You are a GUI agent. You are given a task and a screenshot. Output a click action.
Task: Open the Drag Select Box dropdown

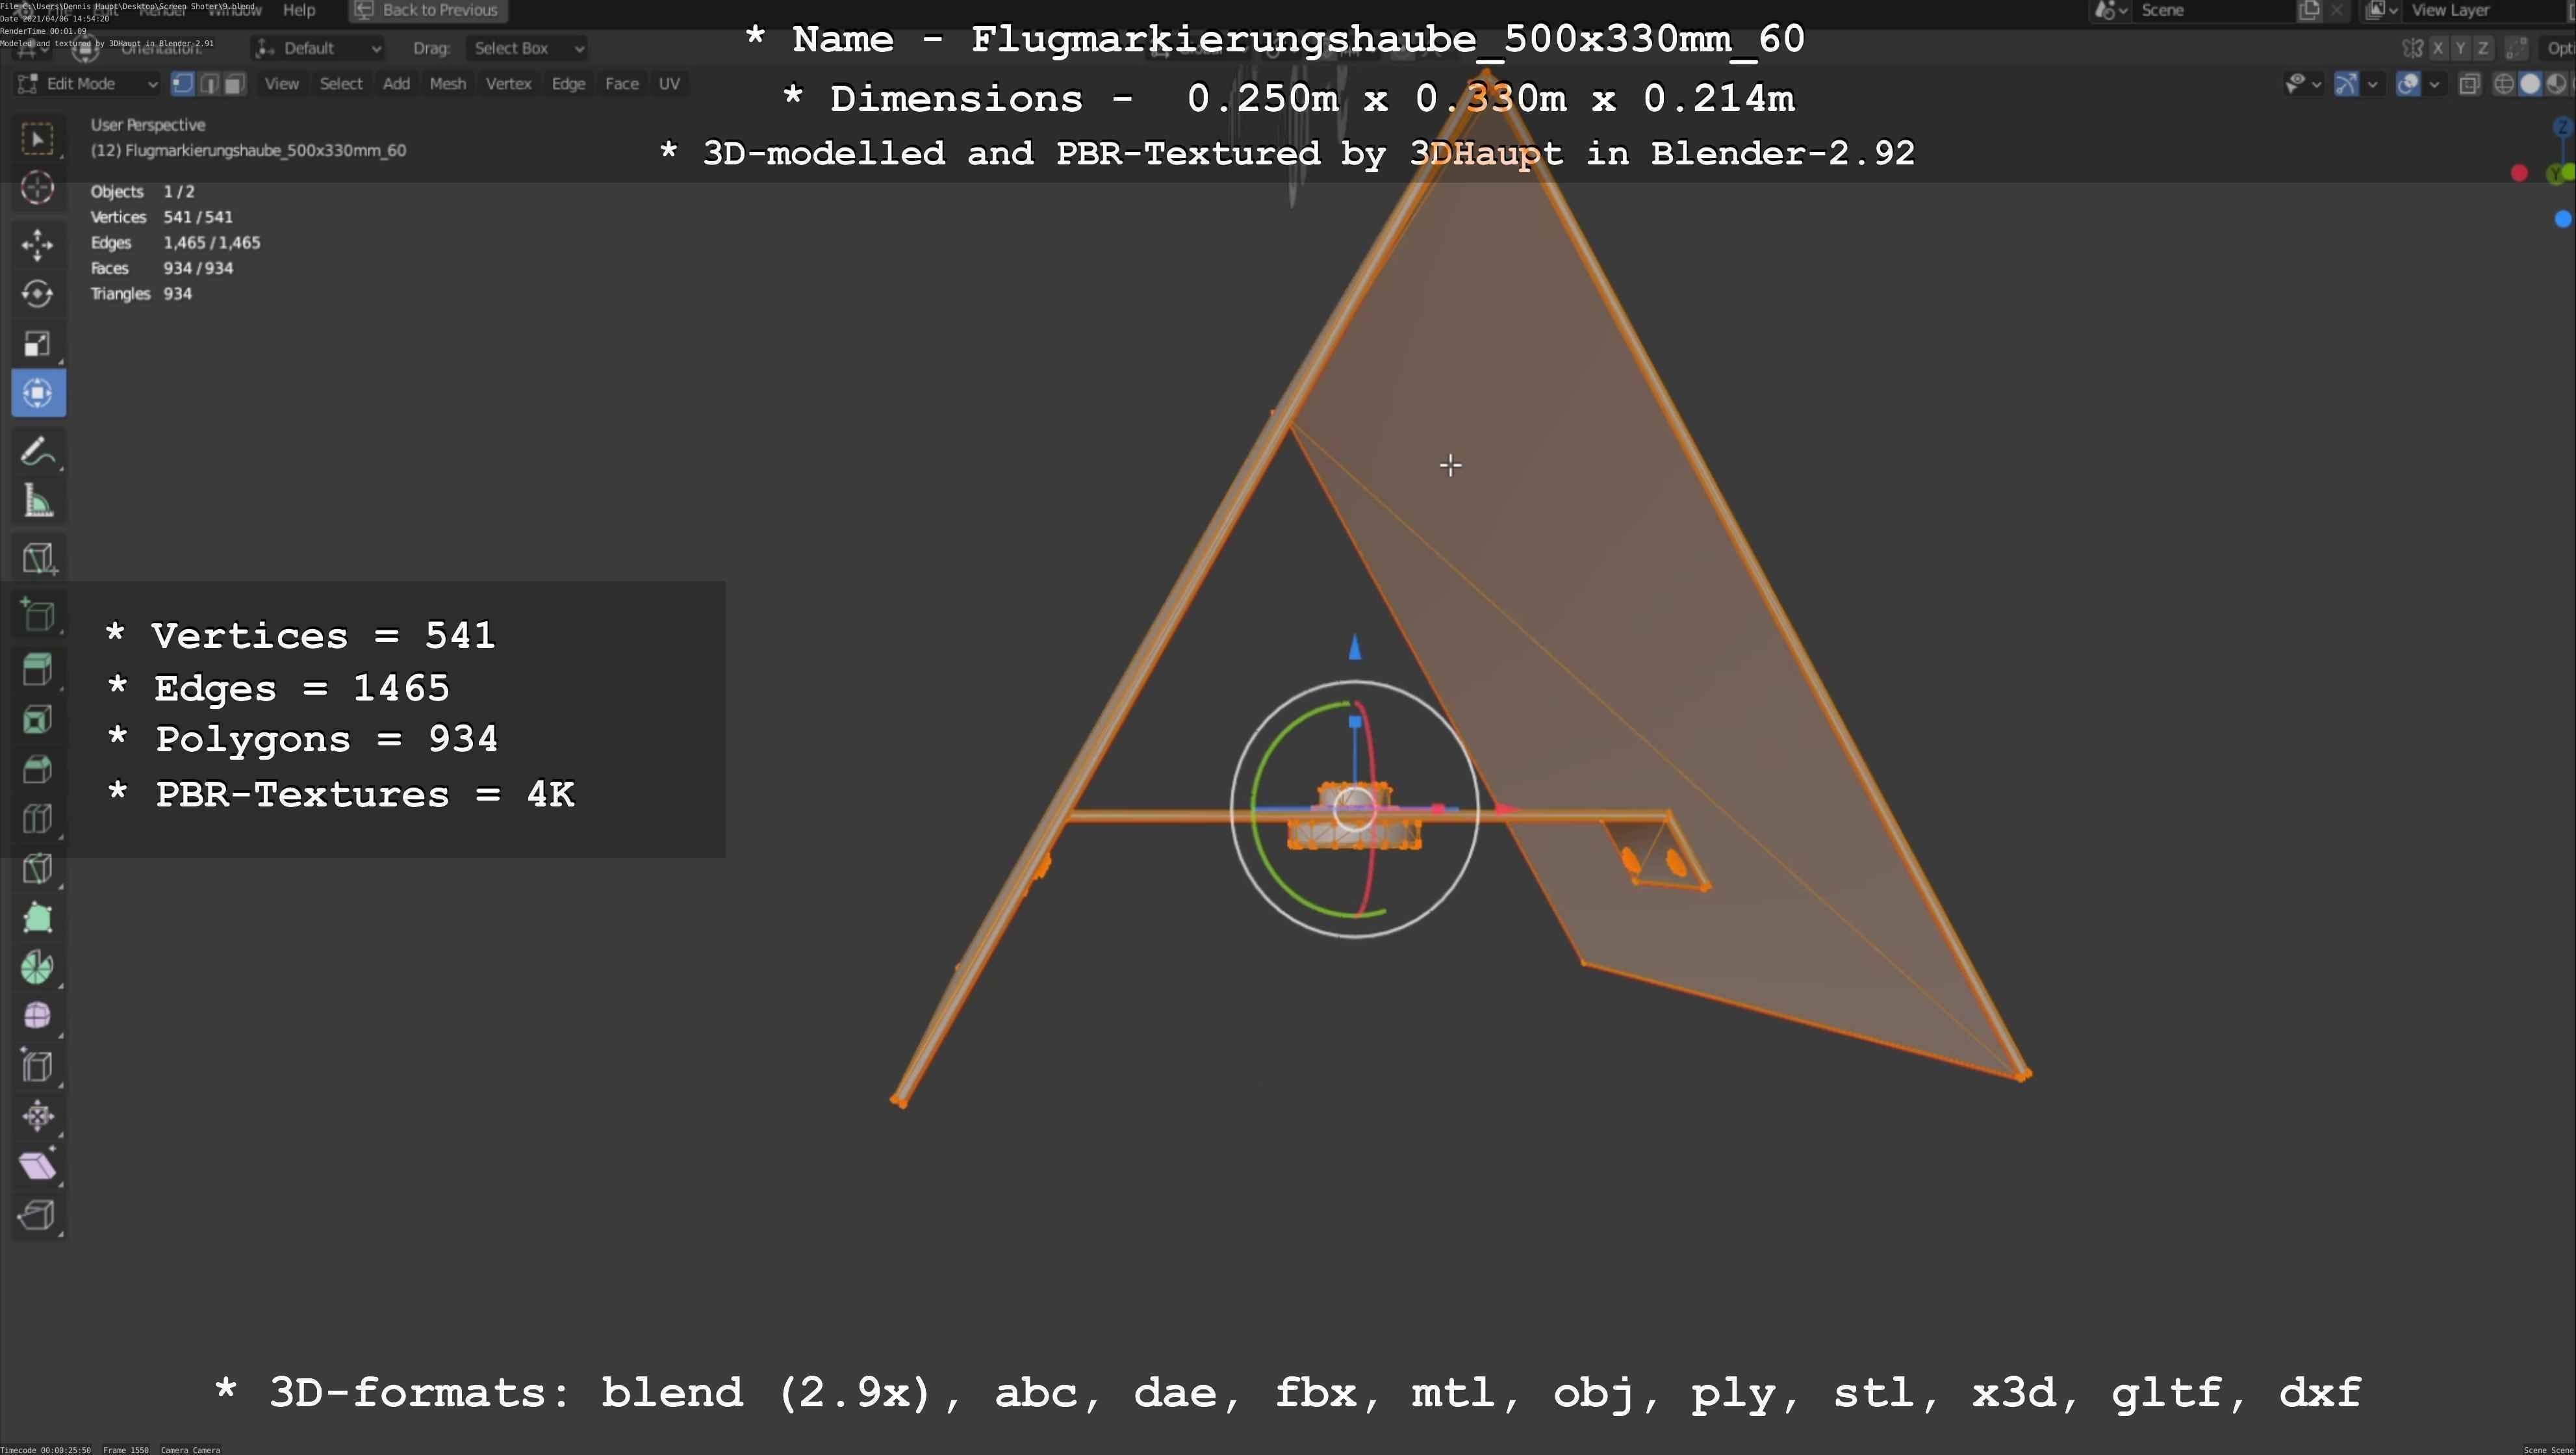tap(527, 48)
